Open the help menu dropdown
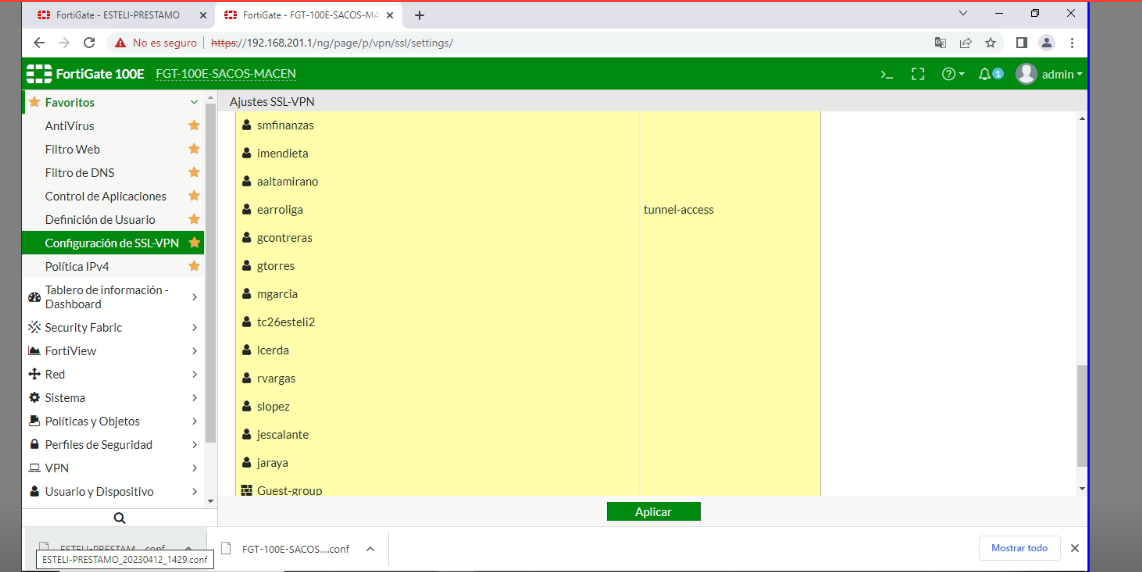The image size is (1142, 572). tap(953, 74)
